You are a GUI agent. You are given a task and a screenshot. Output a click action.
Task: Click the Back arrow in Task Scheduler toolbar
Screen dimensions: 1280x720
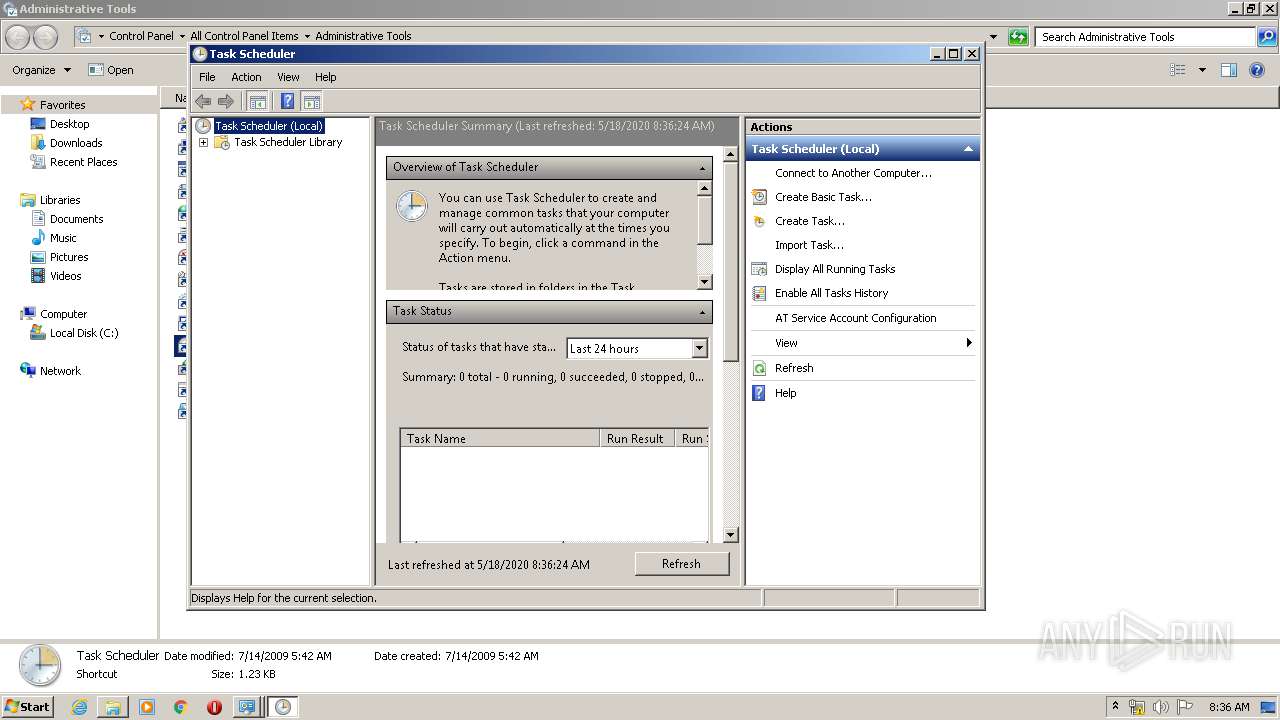coord(203,101)
